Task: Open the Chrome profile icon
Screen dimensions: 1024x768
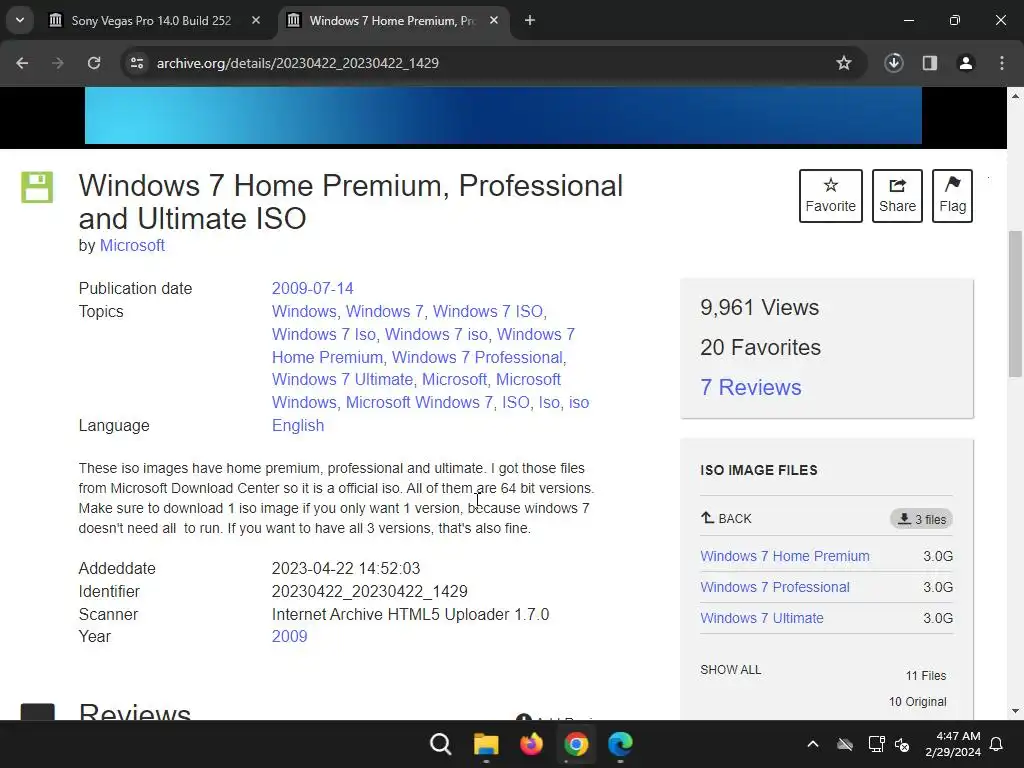Action: [x=966, y=63]
